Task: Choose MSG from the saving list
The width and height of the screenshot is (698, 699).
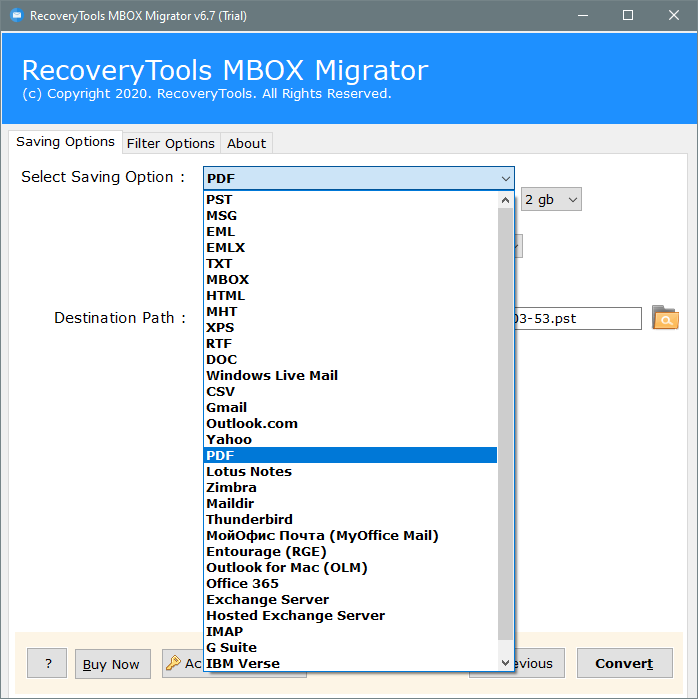Action: click(x=351, y=216)
